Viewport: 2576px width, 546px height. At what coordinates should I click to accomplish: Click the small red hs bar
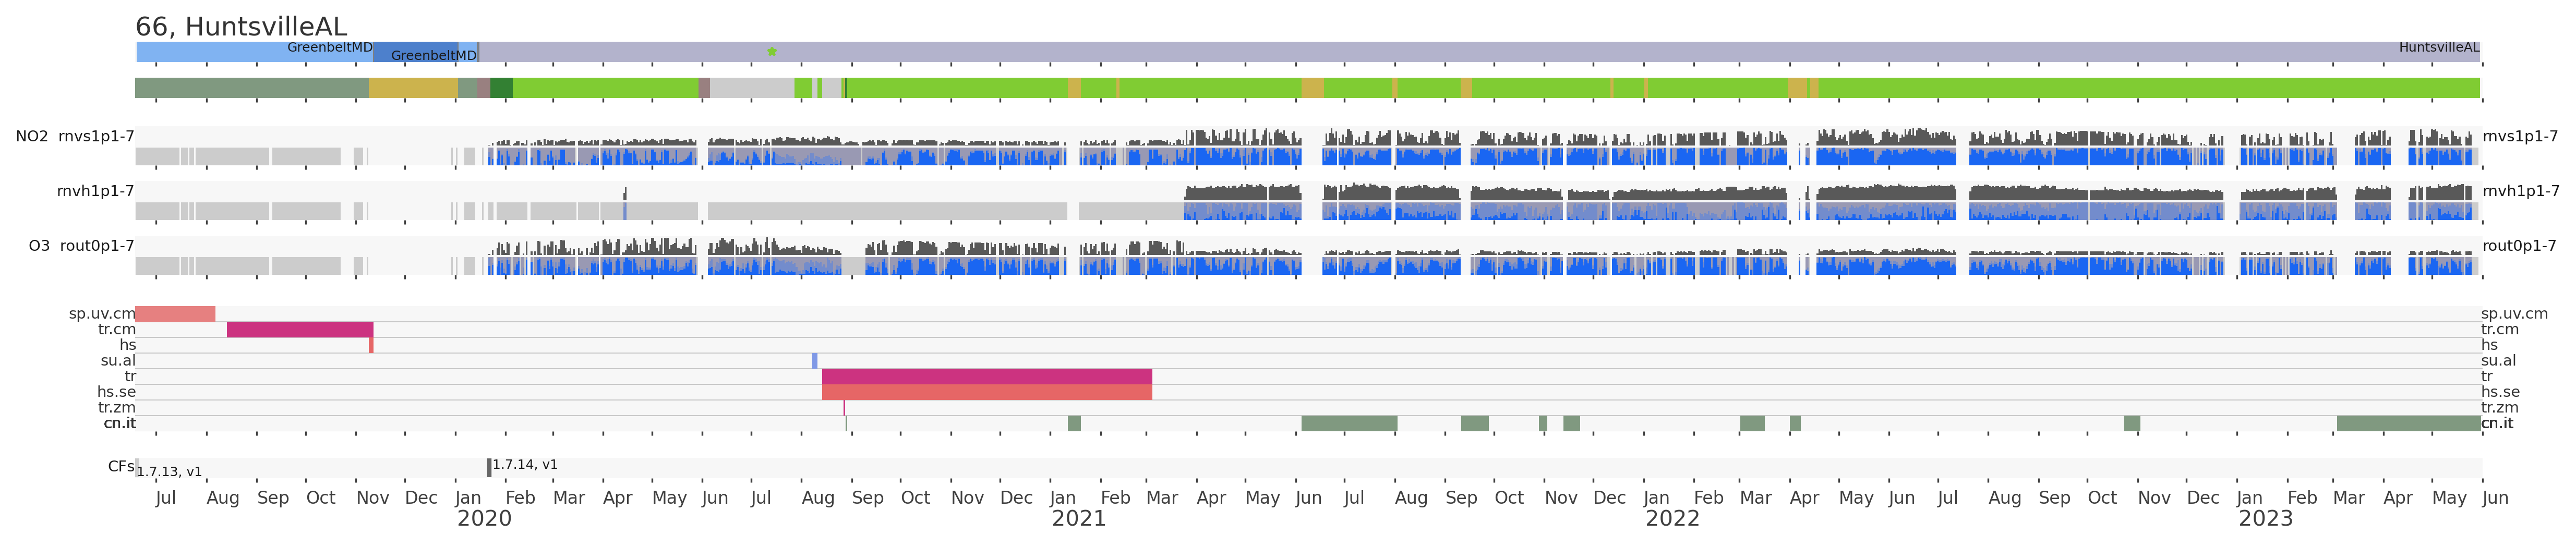371,345
